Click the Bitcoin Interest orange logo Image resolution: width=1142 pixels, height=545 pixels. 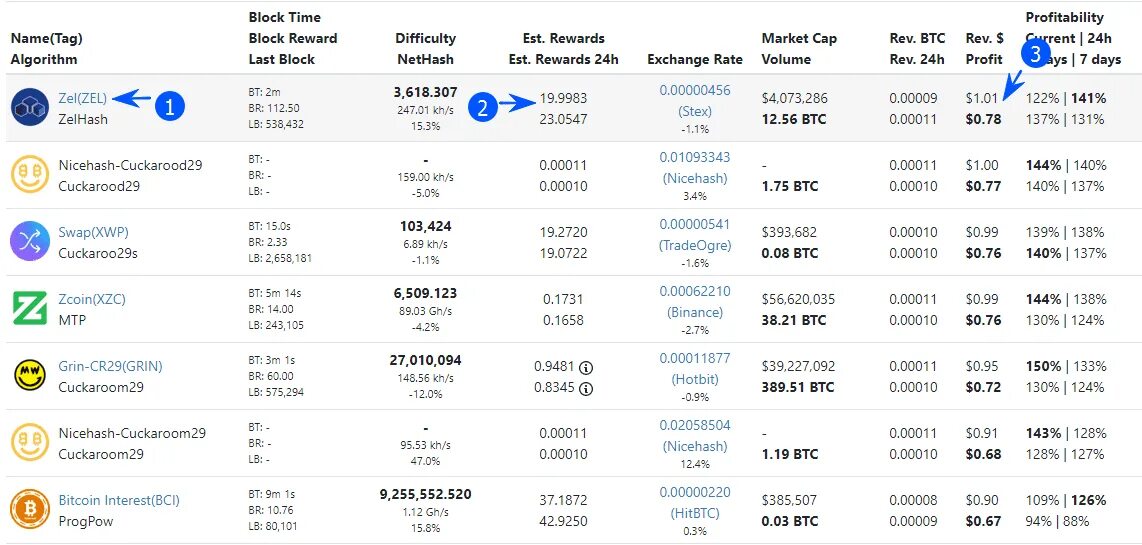(30, 510)
